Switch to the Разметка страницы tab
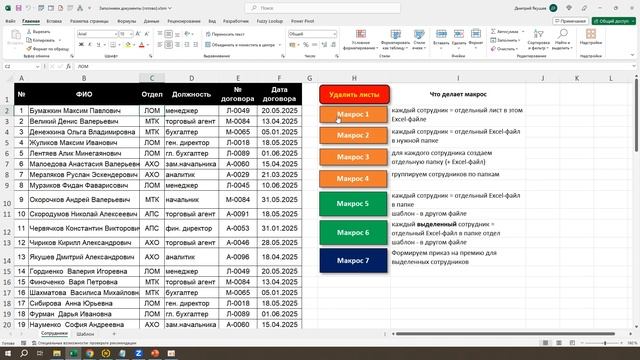The height and width of the screenshot is (360, 640). [89, 21]
